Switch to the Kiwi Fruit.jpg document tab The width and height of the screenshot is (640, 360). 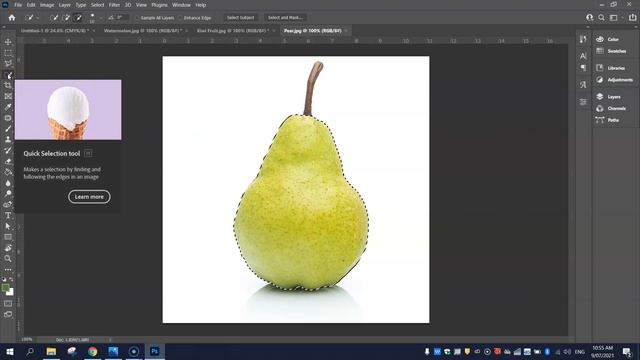point(233,31)
